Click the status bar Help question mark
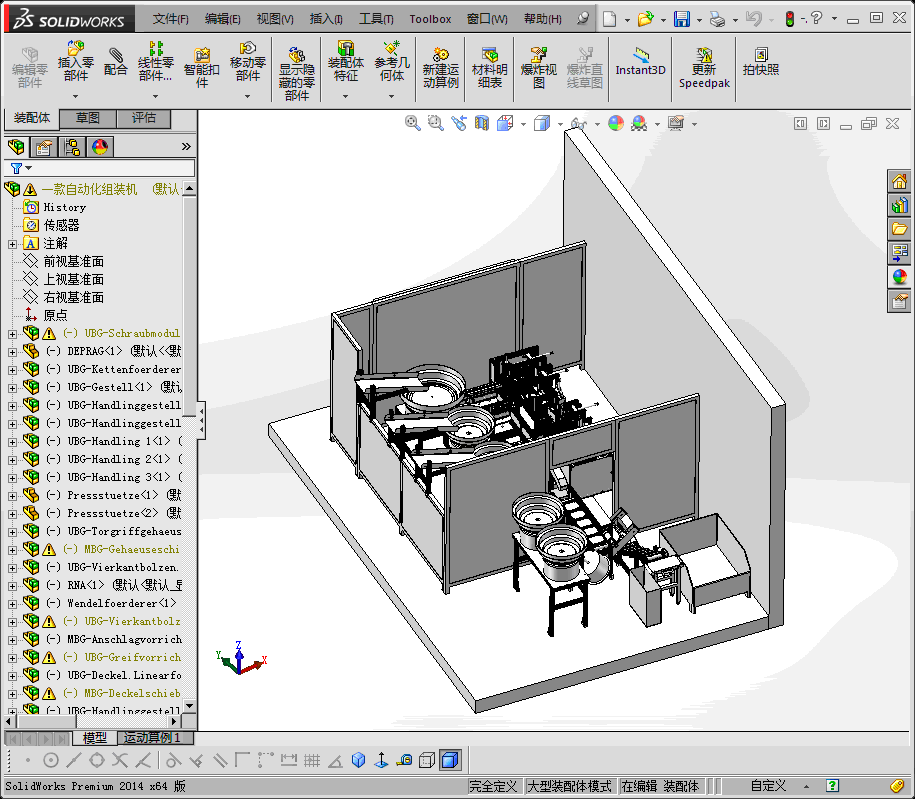 833,786
